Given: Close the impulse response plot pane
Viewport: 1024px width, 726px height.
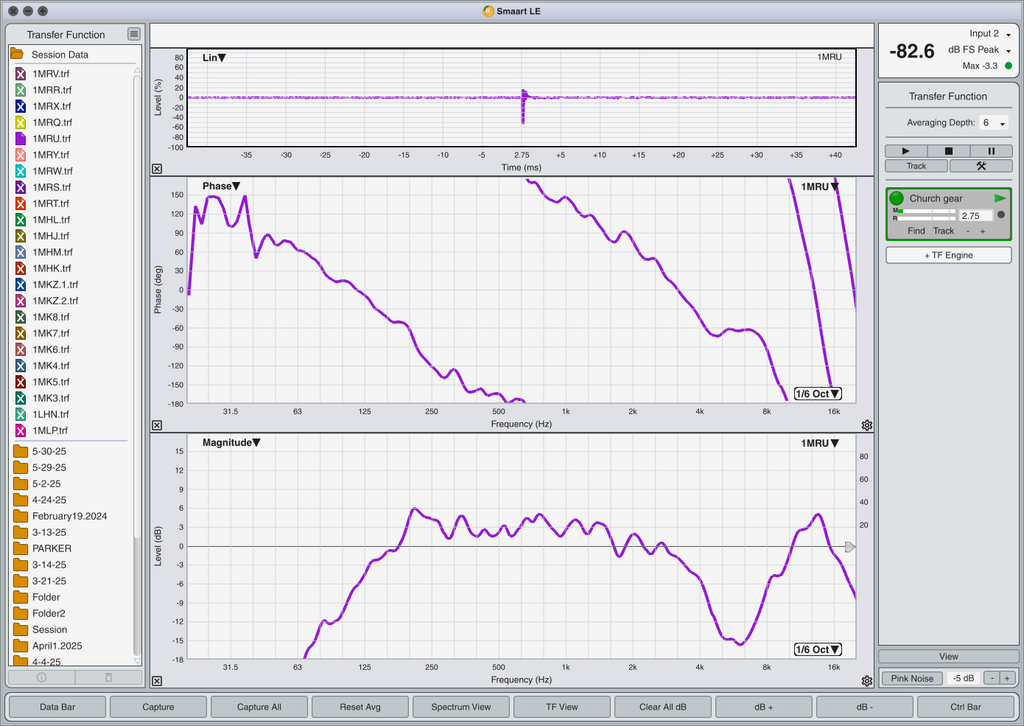Looking at the screenshot, I should pyautogui.click(x=157, y=168).
